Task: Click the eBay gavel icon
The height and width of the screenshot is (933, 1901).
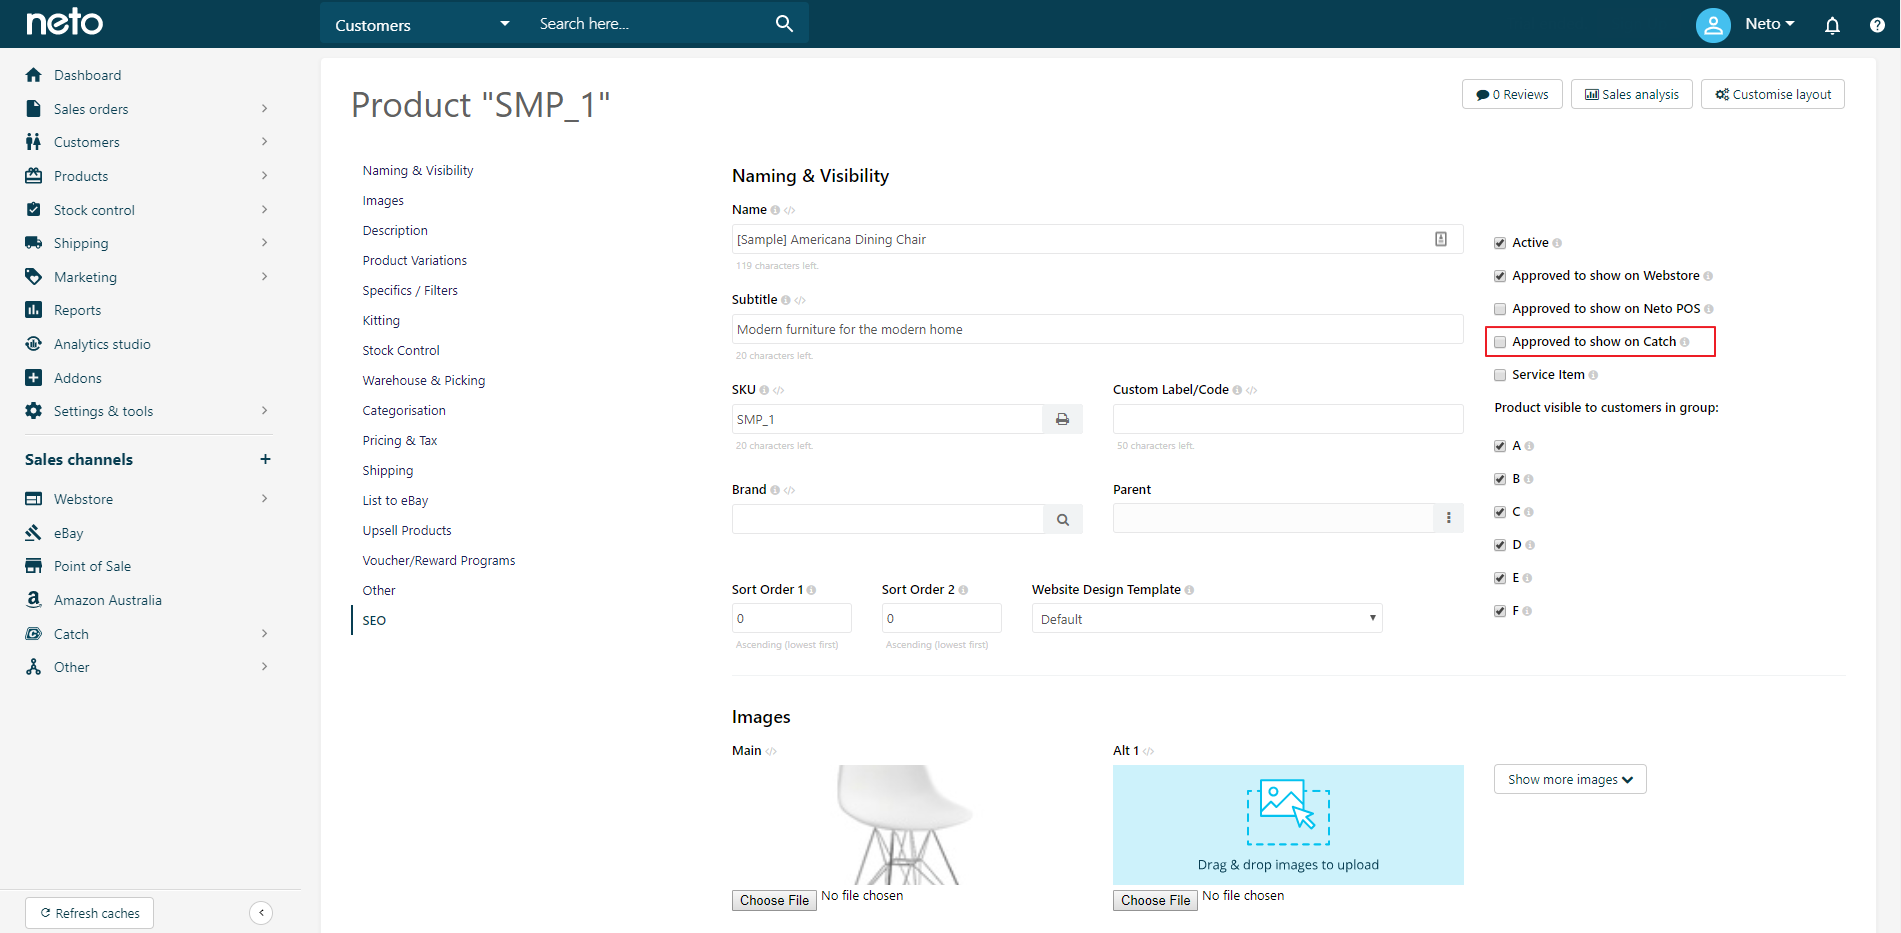Action: [x=34, y=533]
